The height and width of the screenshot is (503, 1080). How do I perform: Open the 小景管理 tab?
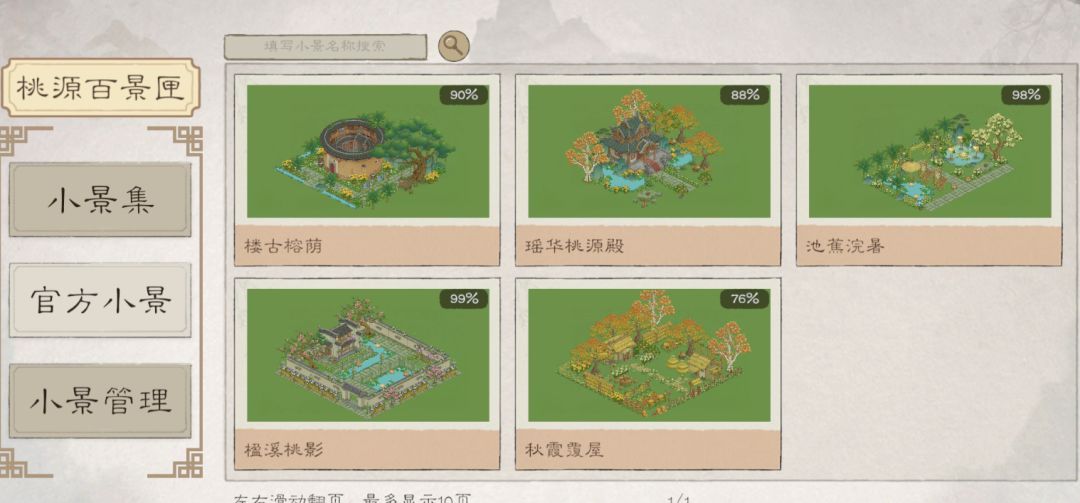[x=101, y=401]
